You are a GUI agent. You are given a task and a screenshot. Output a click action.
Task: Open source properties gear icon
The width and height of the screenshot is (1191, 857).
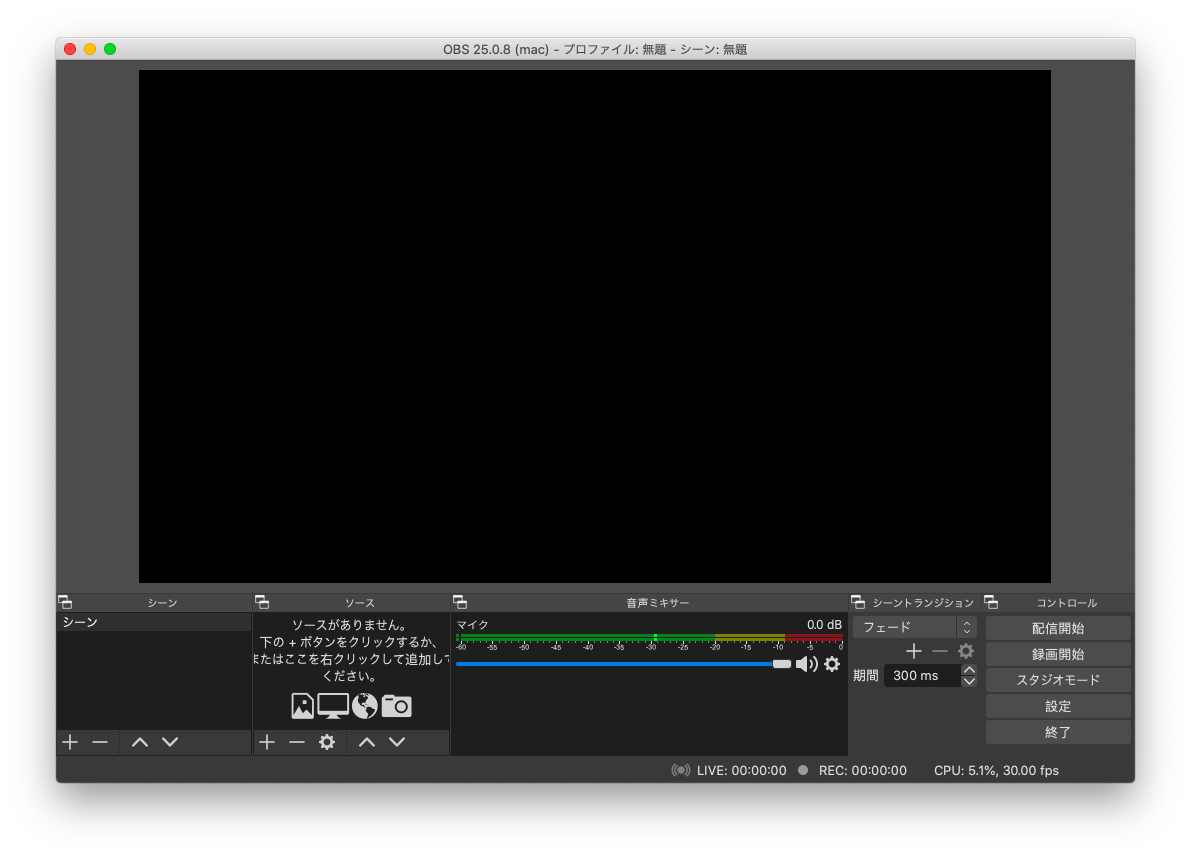[327, 742]
